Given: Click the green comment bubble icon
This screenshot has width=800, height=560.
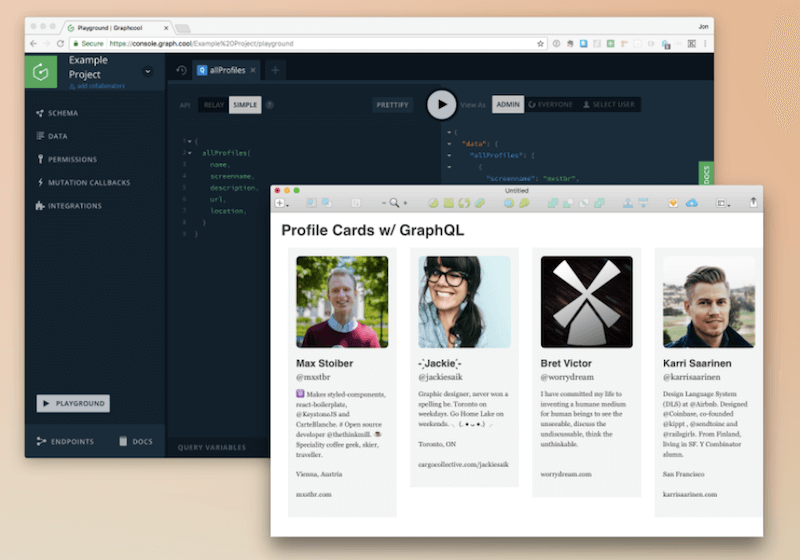Looking at the screenshot, I should coord(524,203).
